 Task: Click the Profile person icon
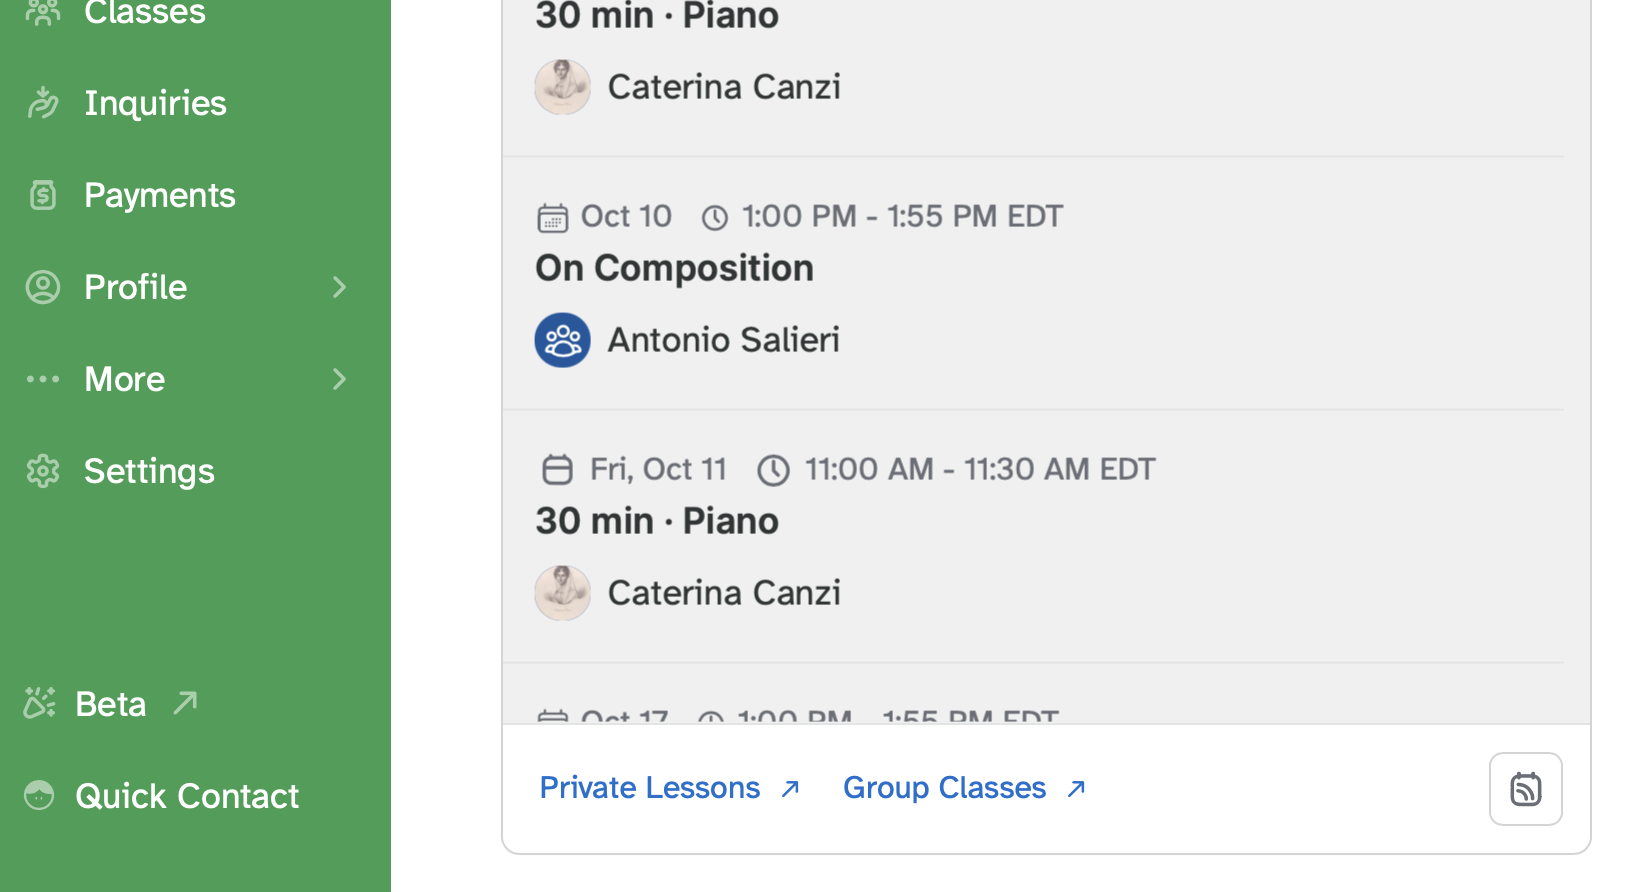click(x=43, y=287)
